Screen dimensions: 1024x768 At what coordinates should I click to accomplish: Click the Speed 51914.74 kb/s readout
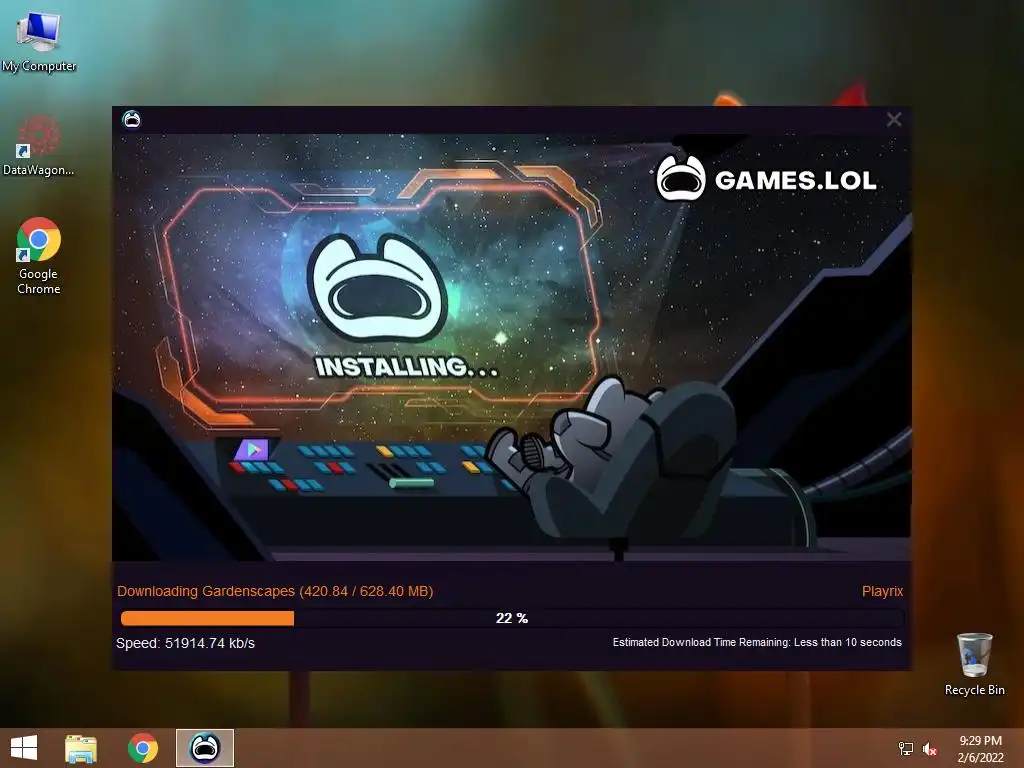pyautogui.click(x=185, y=643)
